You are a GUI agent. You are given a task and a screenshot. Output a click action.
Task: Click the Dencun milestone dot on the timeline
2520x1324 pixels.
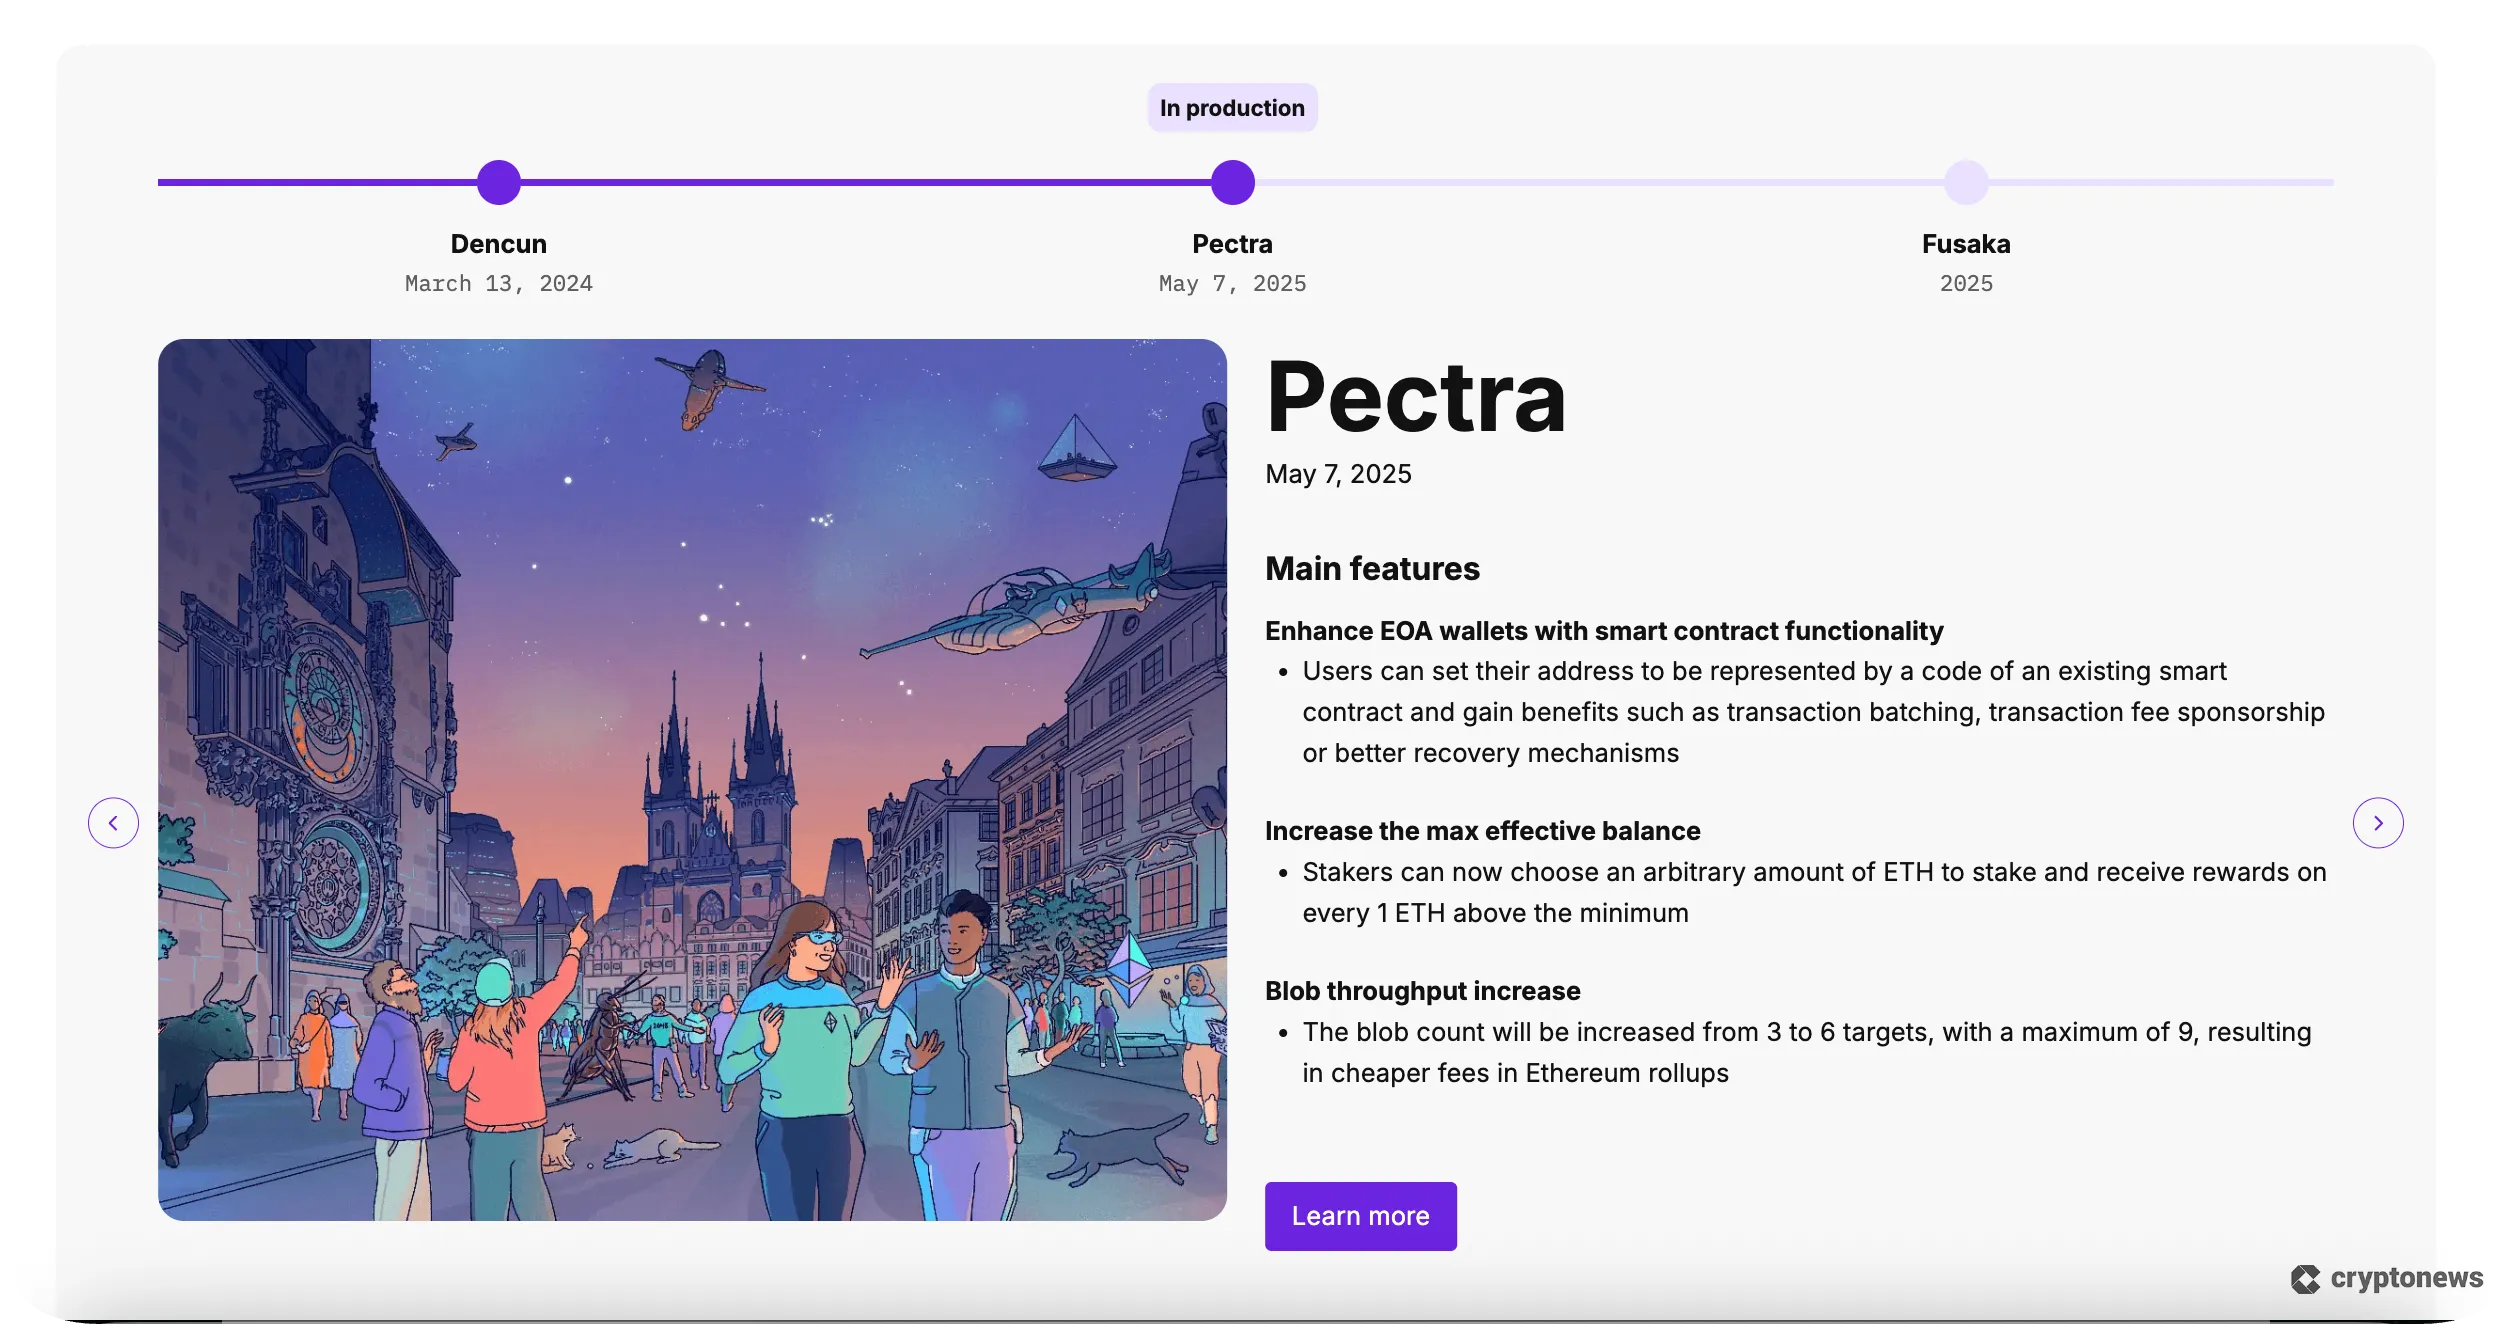[498, 182]
